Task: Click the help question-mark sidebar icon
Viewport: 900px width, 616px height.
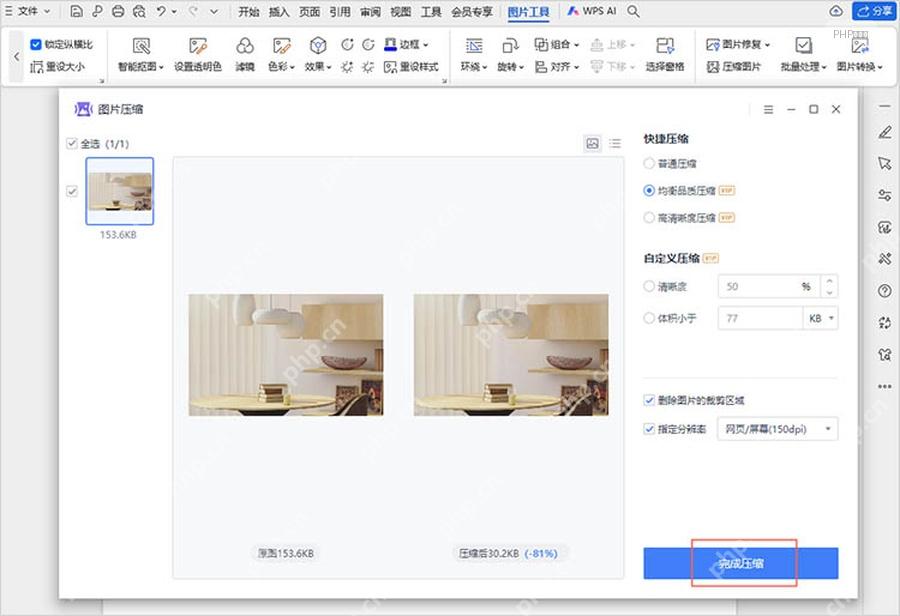Action: point(885,290)
